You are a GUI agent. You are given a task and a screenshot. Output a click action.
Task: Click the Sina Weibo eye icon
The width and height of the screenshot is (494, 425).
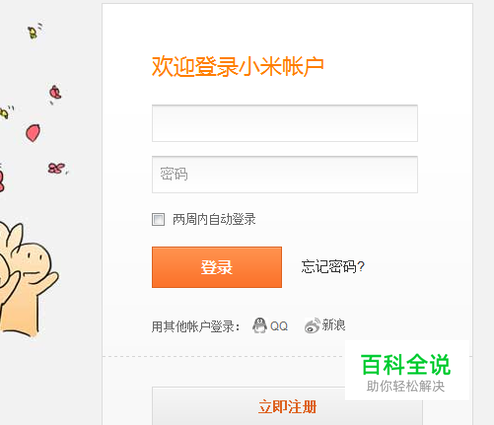(312, 326)
